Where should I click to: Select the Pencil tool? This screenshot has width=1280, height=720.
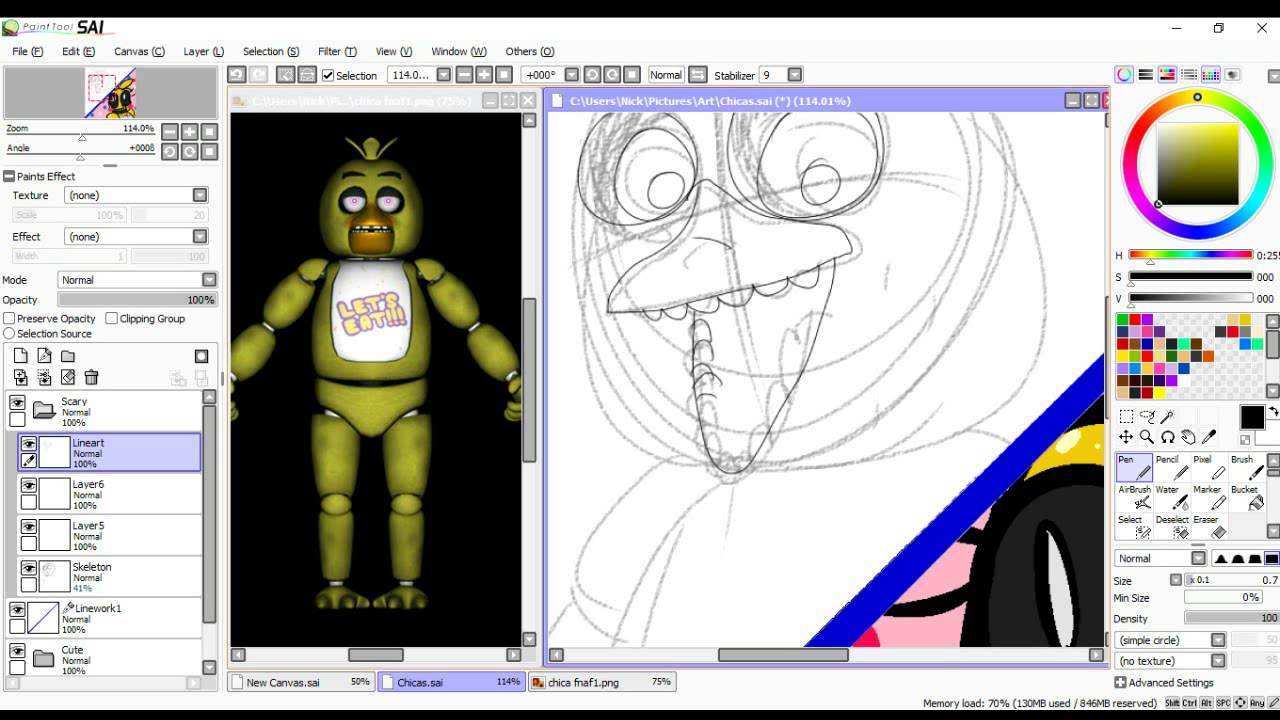tap(1172, 467)
